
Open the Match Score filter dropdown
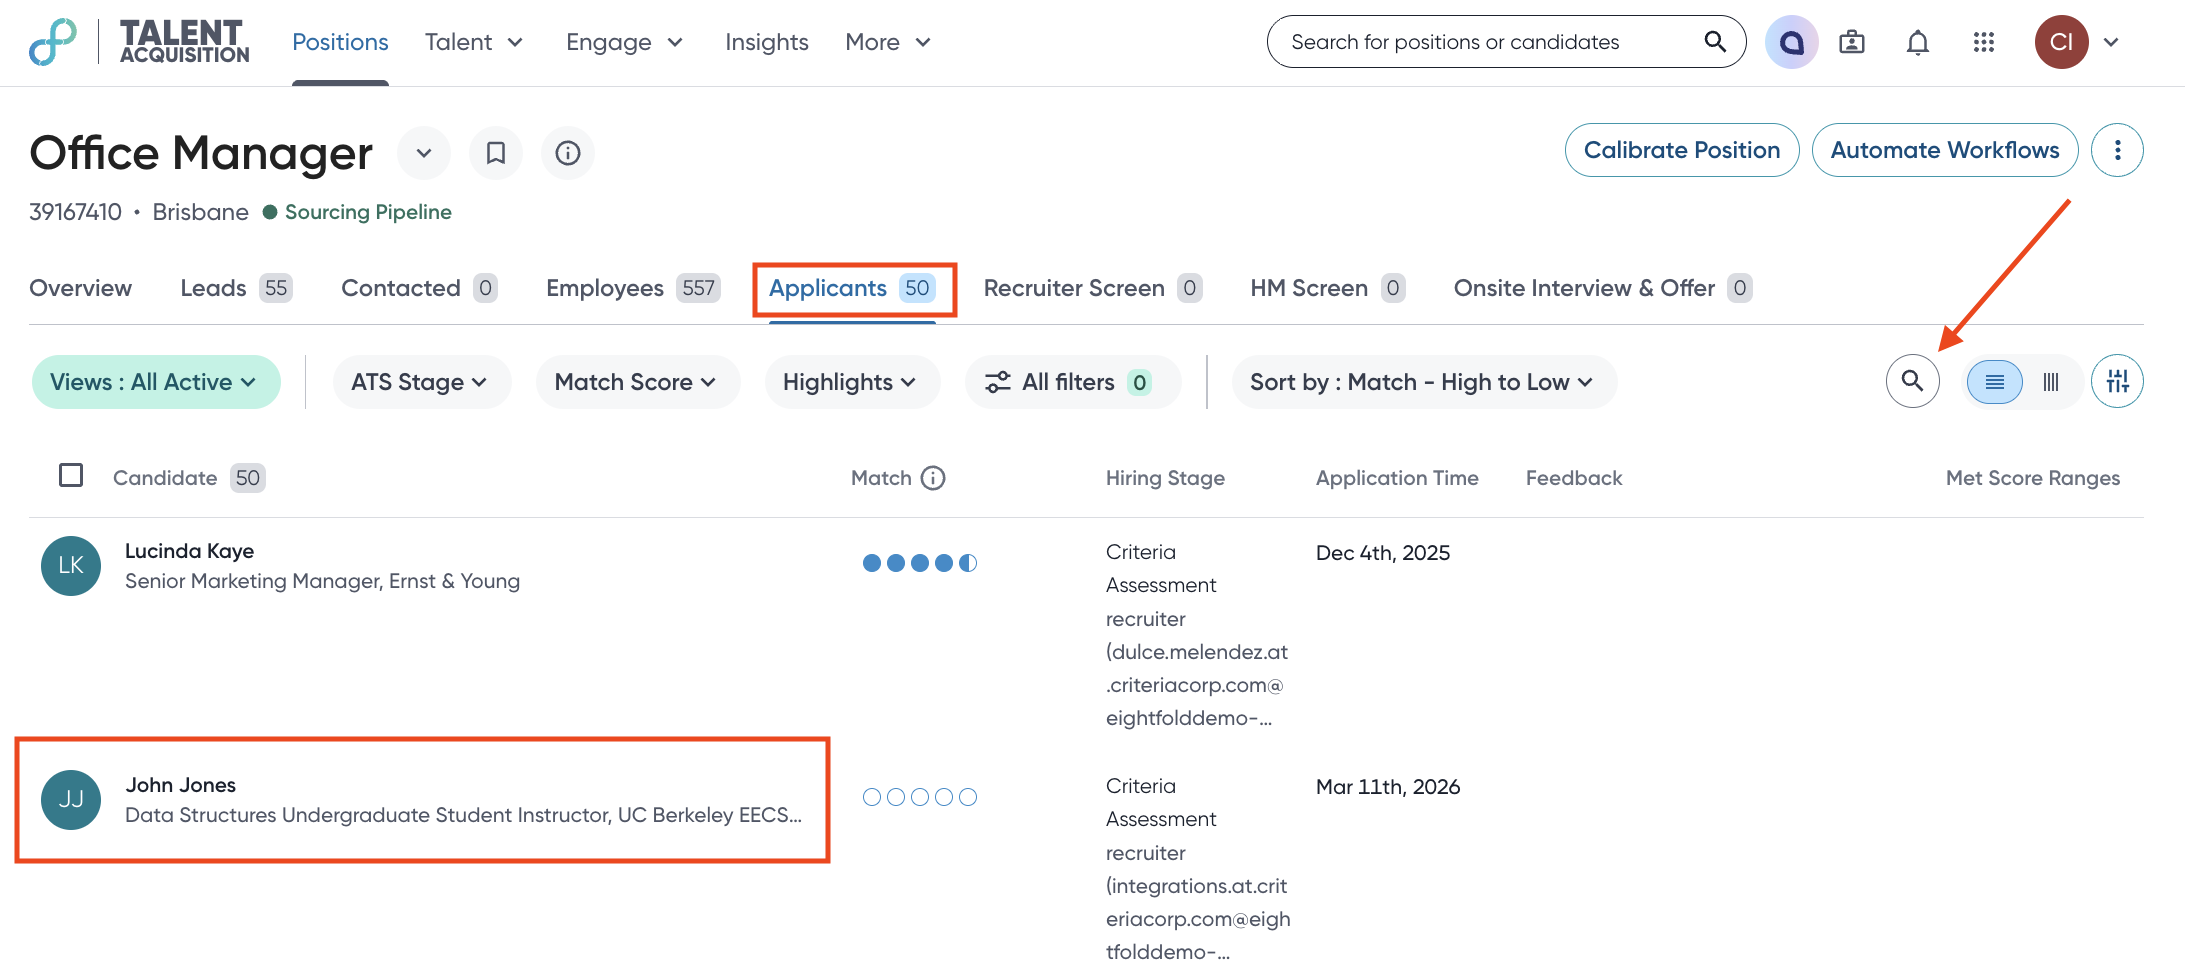tap(636, 382)
